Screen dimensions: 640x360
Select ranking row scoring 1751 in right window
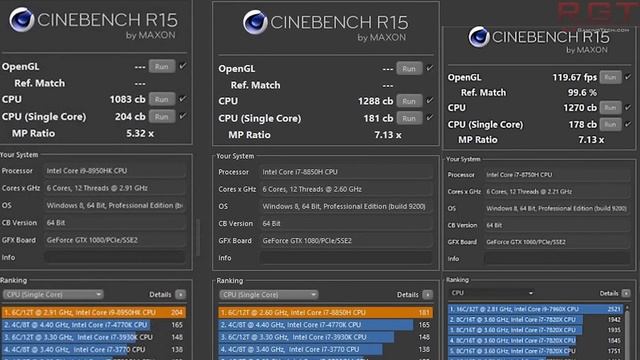[x=536, y=351]
